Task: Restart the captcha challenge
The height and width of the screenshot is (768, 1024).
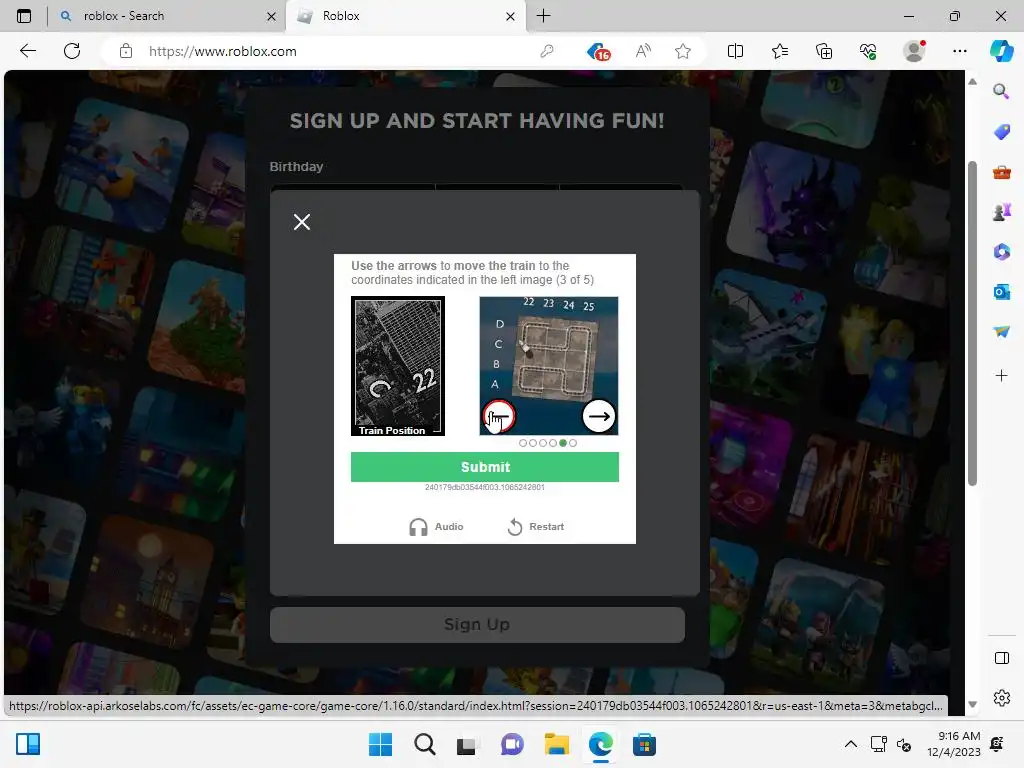Action: tap(536, 526)
